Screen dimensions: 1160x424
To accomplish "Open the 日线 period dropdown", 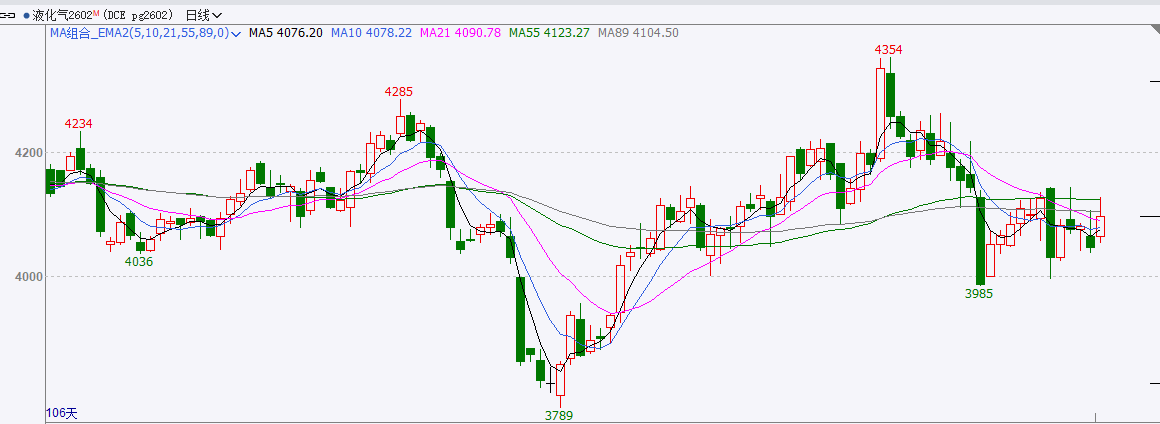I will [204, 16].
